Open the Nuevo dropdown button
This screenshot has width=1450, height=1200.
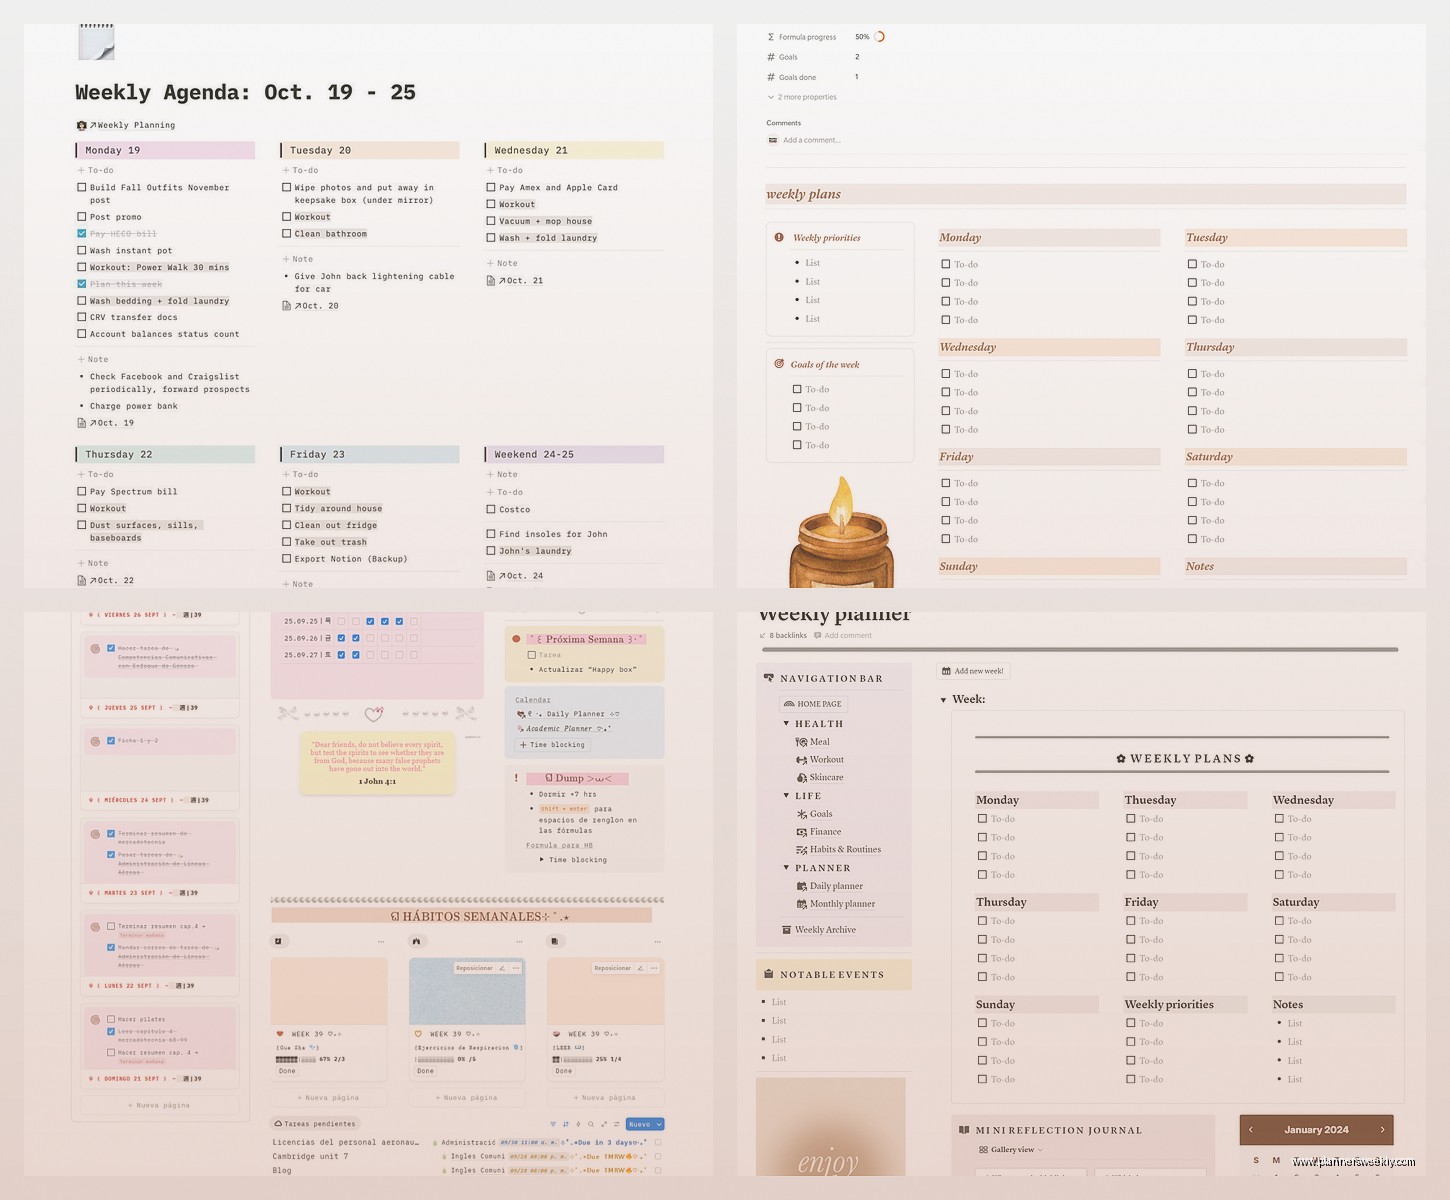pos(645,1123)
